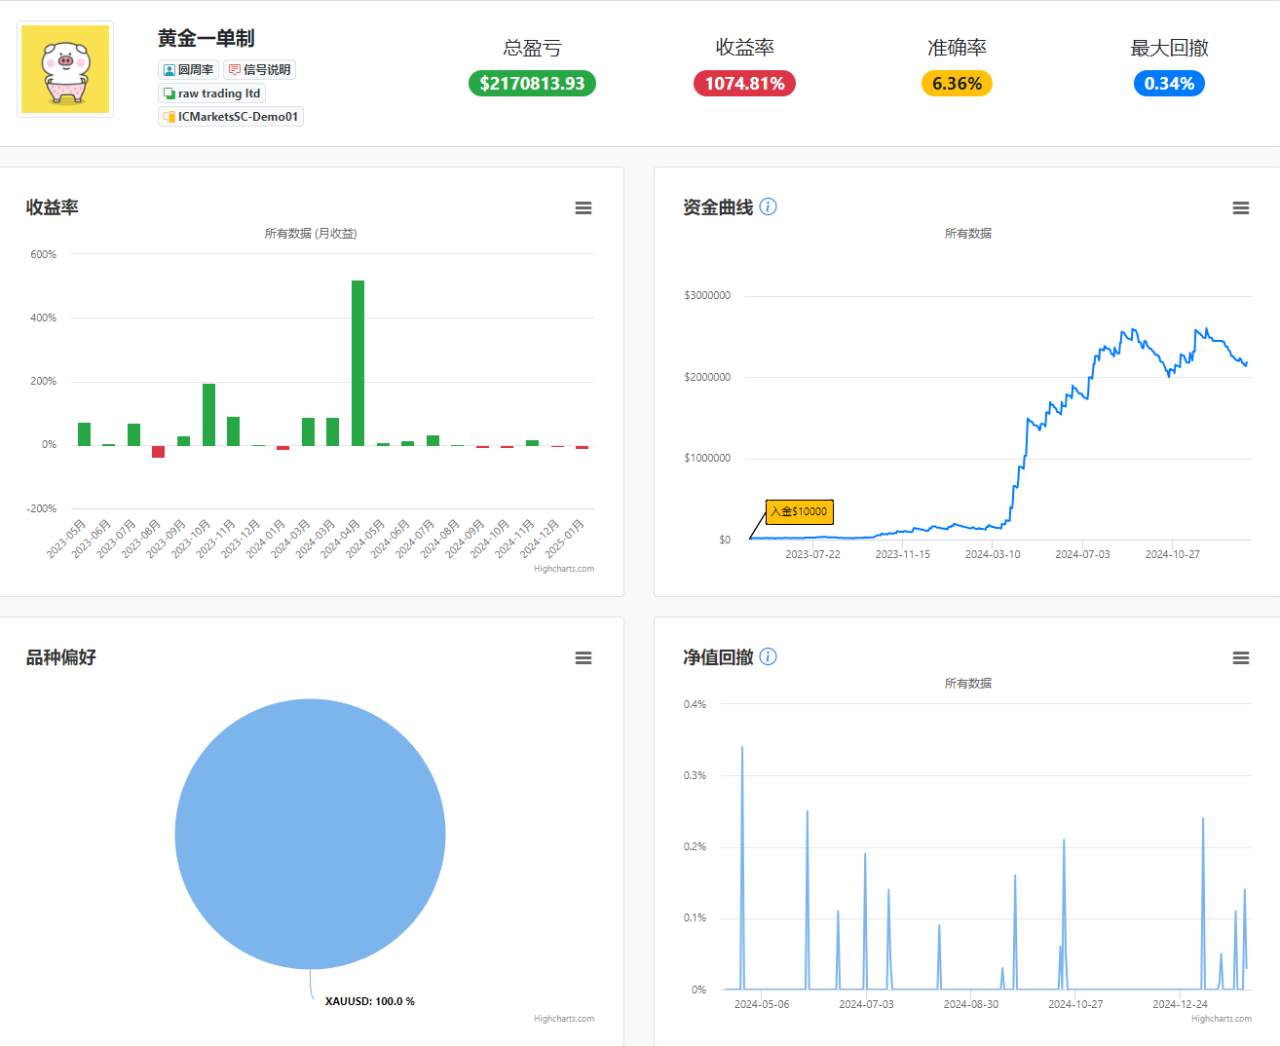Open the 品种偏好 chart hamburger menu

tap(583, 658)
